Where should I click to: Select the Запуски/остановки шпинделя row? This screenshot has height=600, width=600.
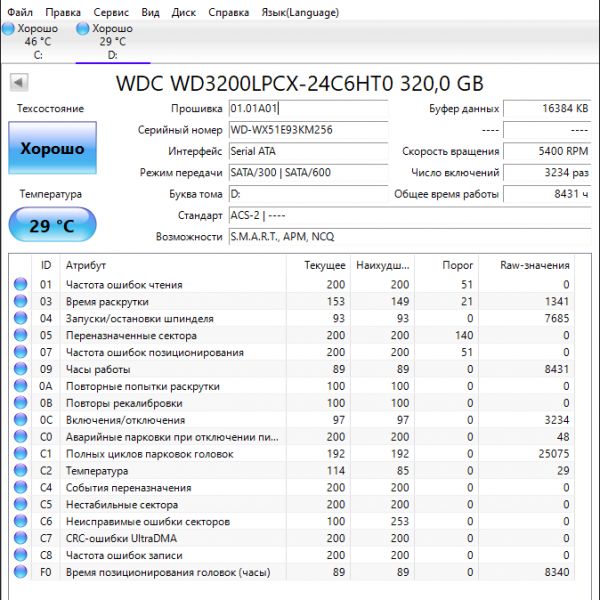(x=292, y=318)
